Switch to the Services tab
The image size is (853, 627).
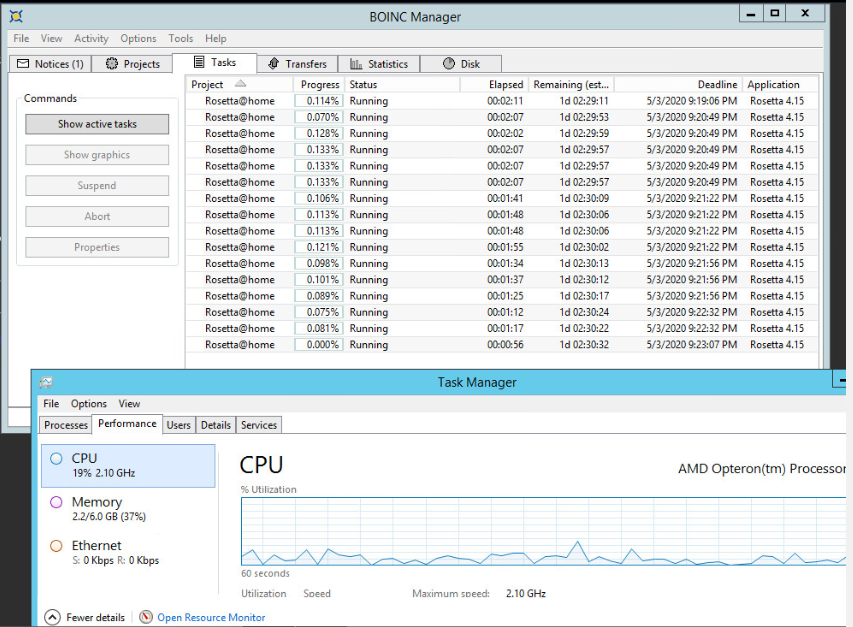pyautogui.click(x=259, y=425)
